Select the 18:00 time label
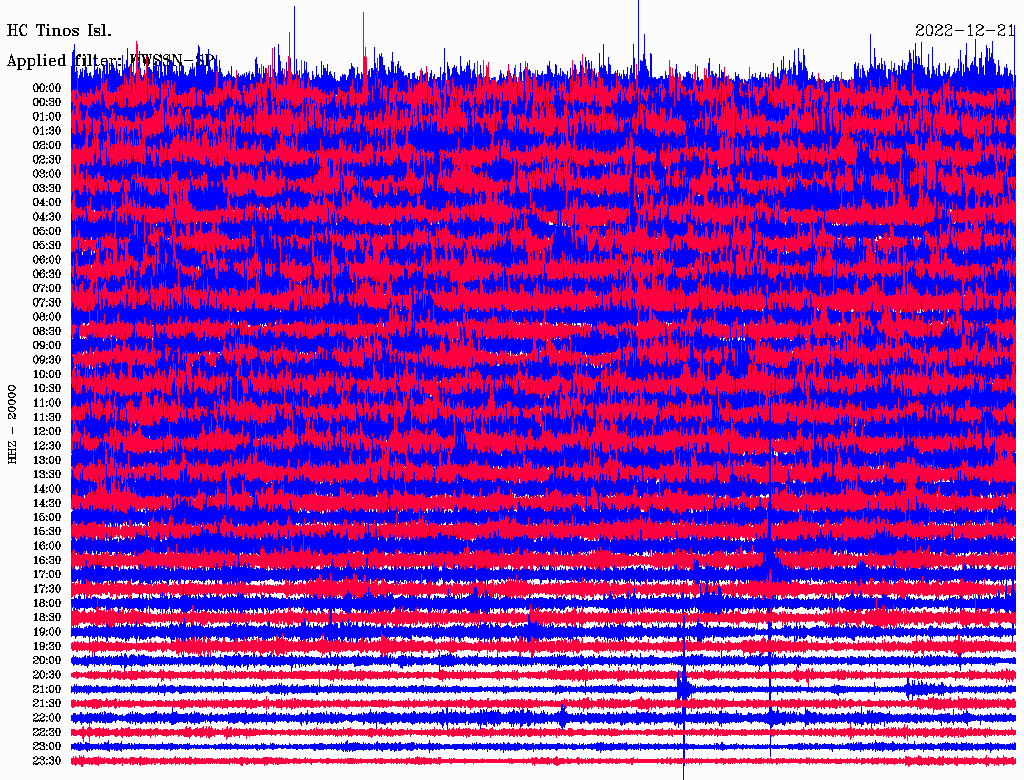1024x780 pixels. pos(47,603)
